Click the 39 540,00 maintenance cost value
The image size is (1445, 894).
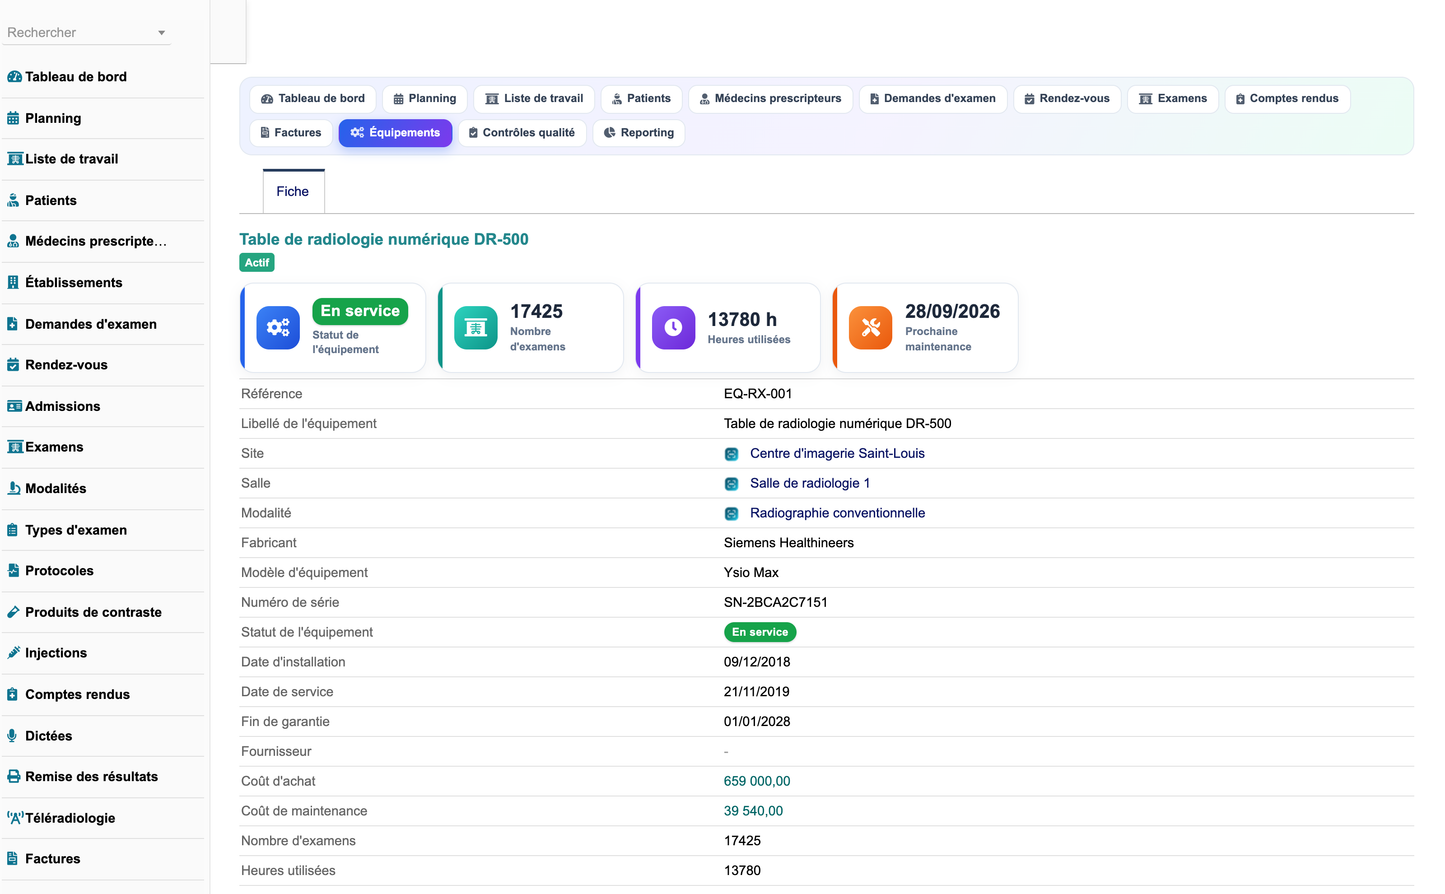753,812
